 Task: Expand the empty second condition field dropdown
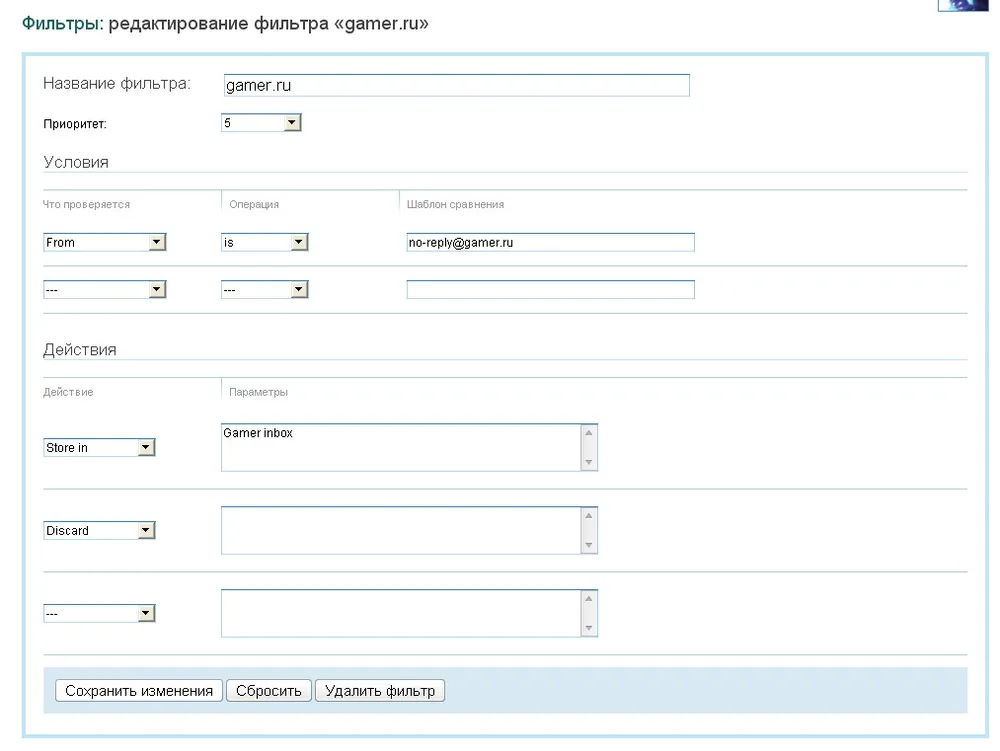click(104, 290)
